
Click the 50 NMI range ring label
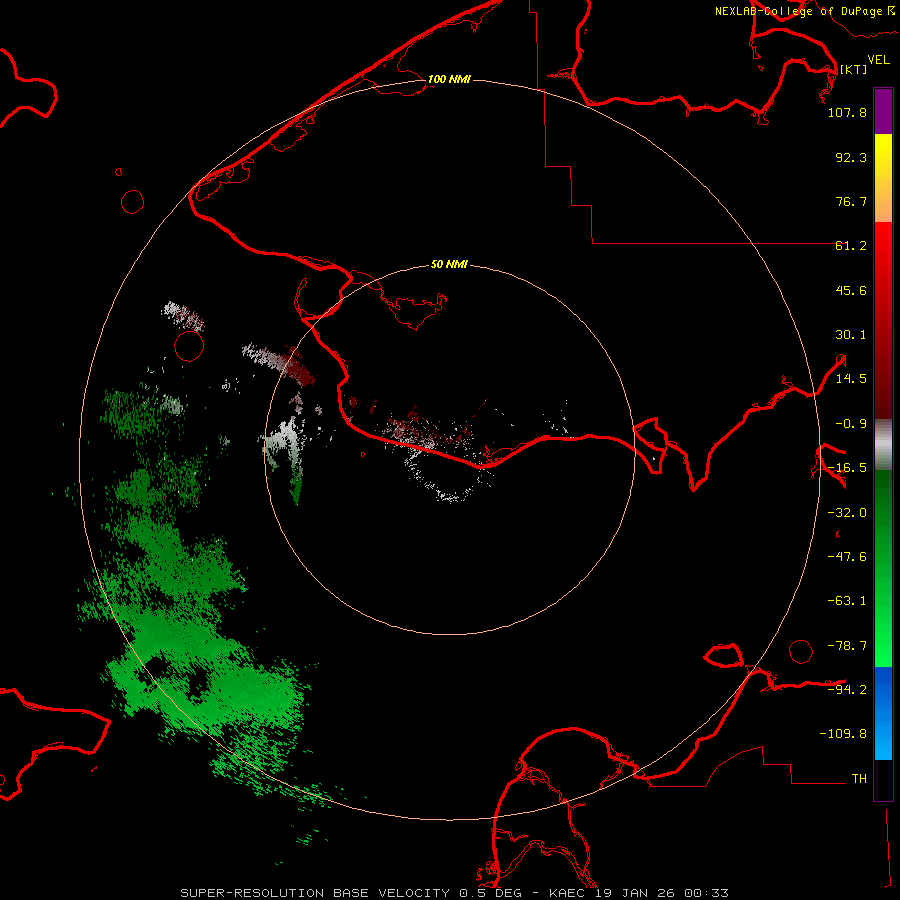pos(449,264)
